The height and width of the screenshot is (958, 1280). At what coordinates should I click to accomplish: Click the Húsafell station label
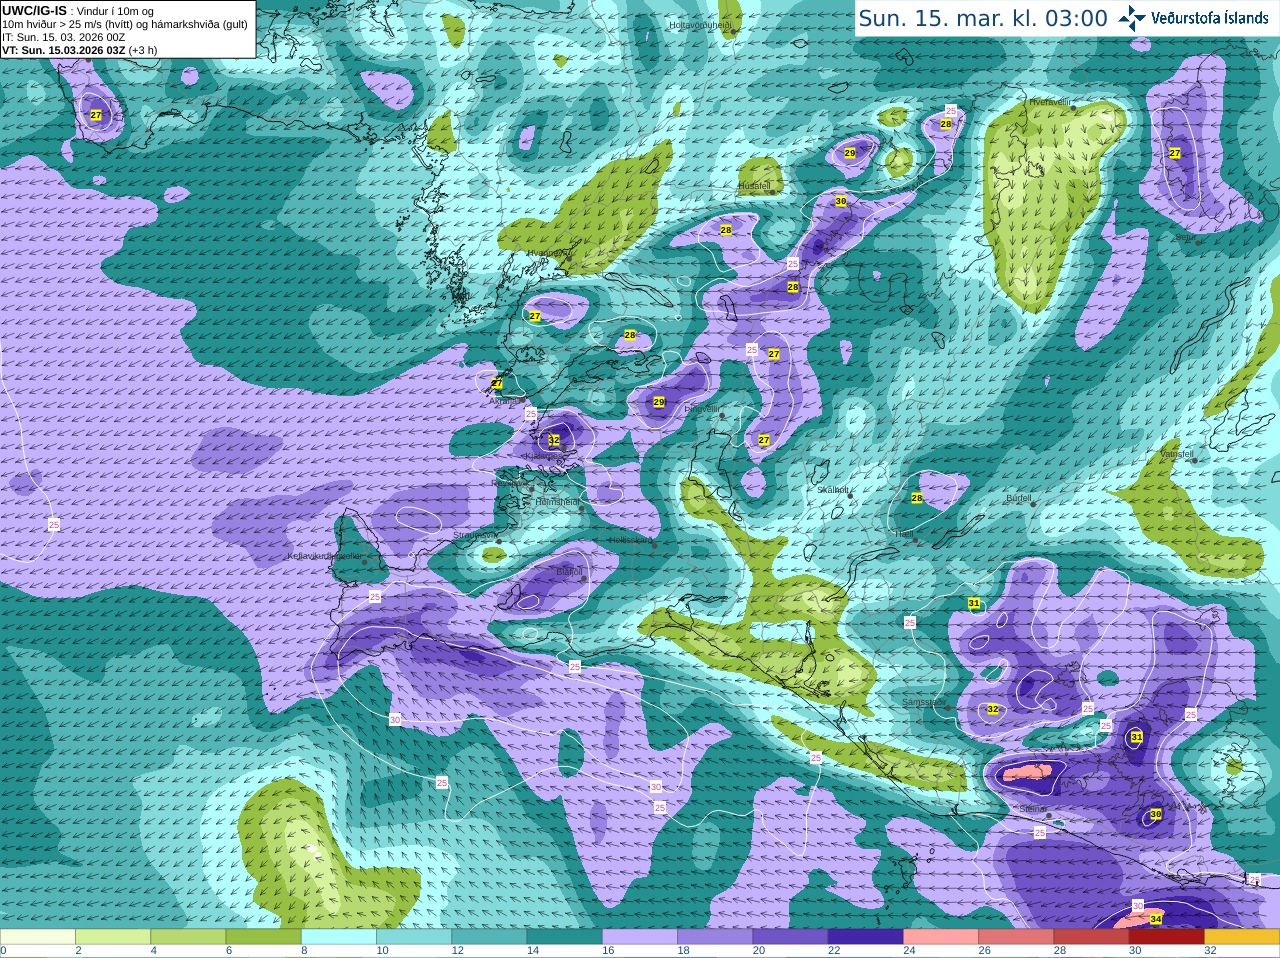click(x=754, y=186)
